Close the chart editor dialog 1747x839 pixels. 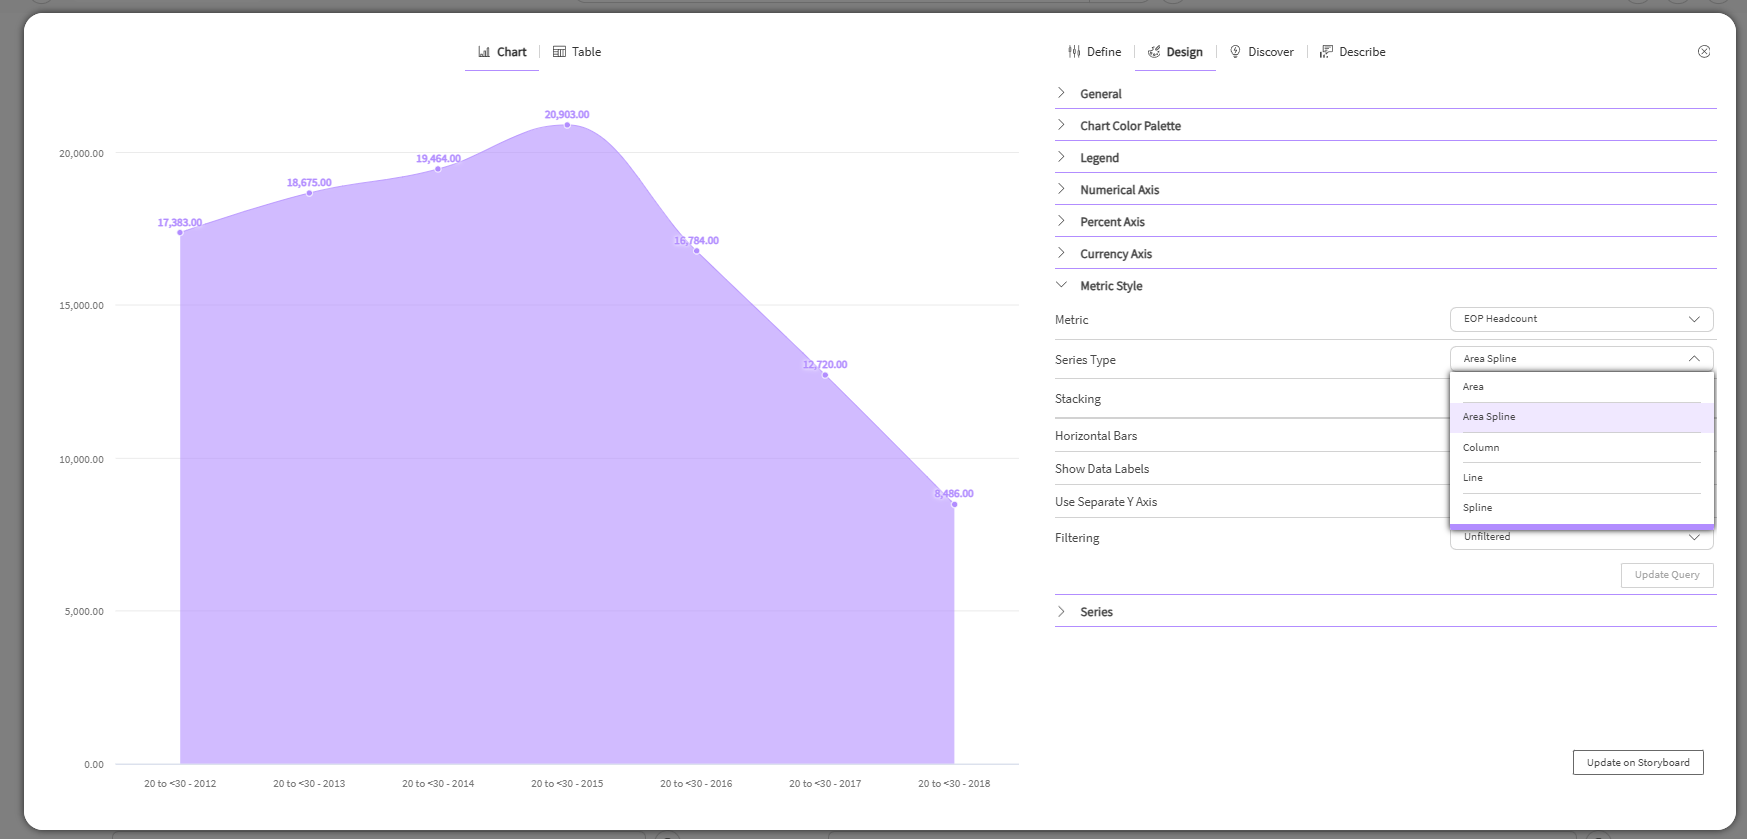tap(1704, 52)
